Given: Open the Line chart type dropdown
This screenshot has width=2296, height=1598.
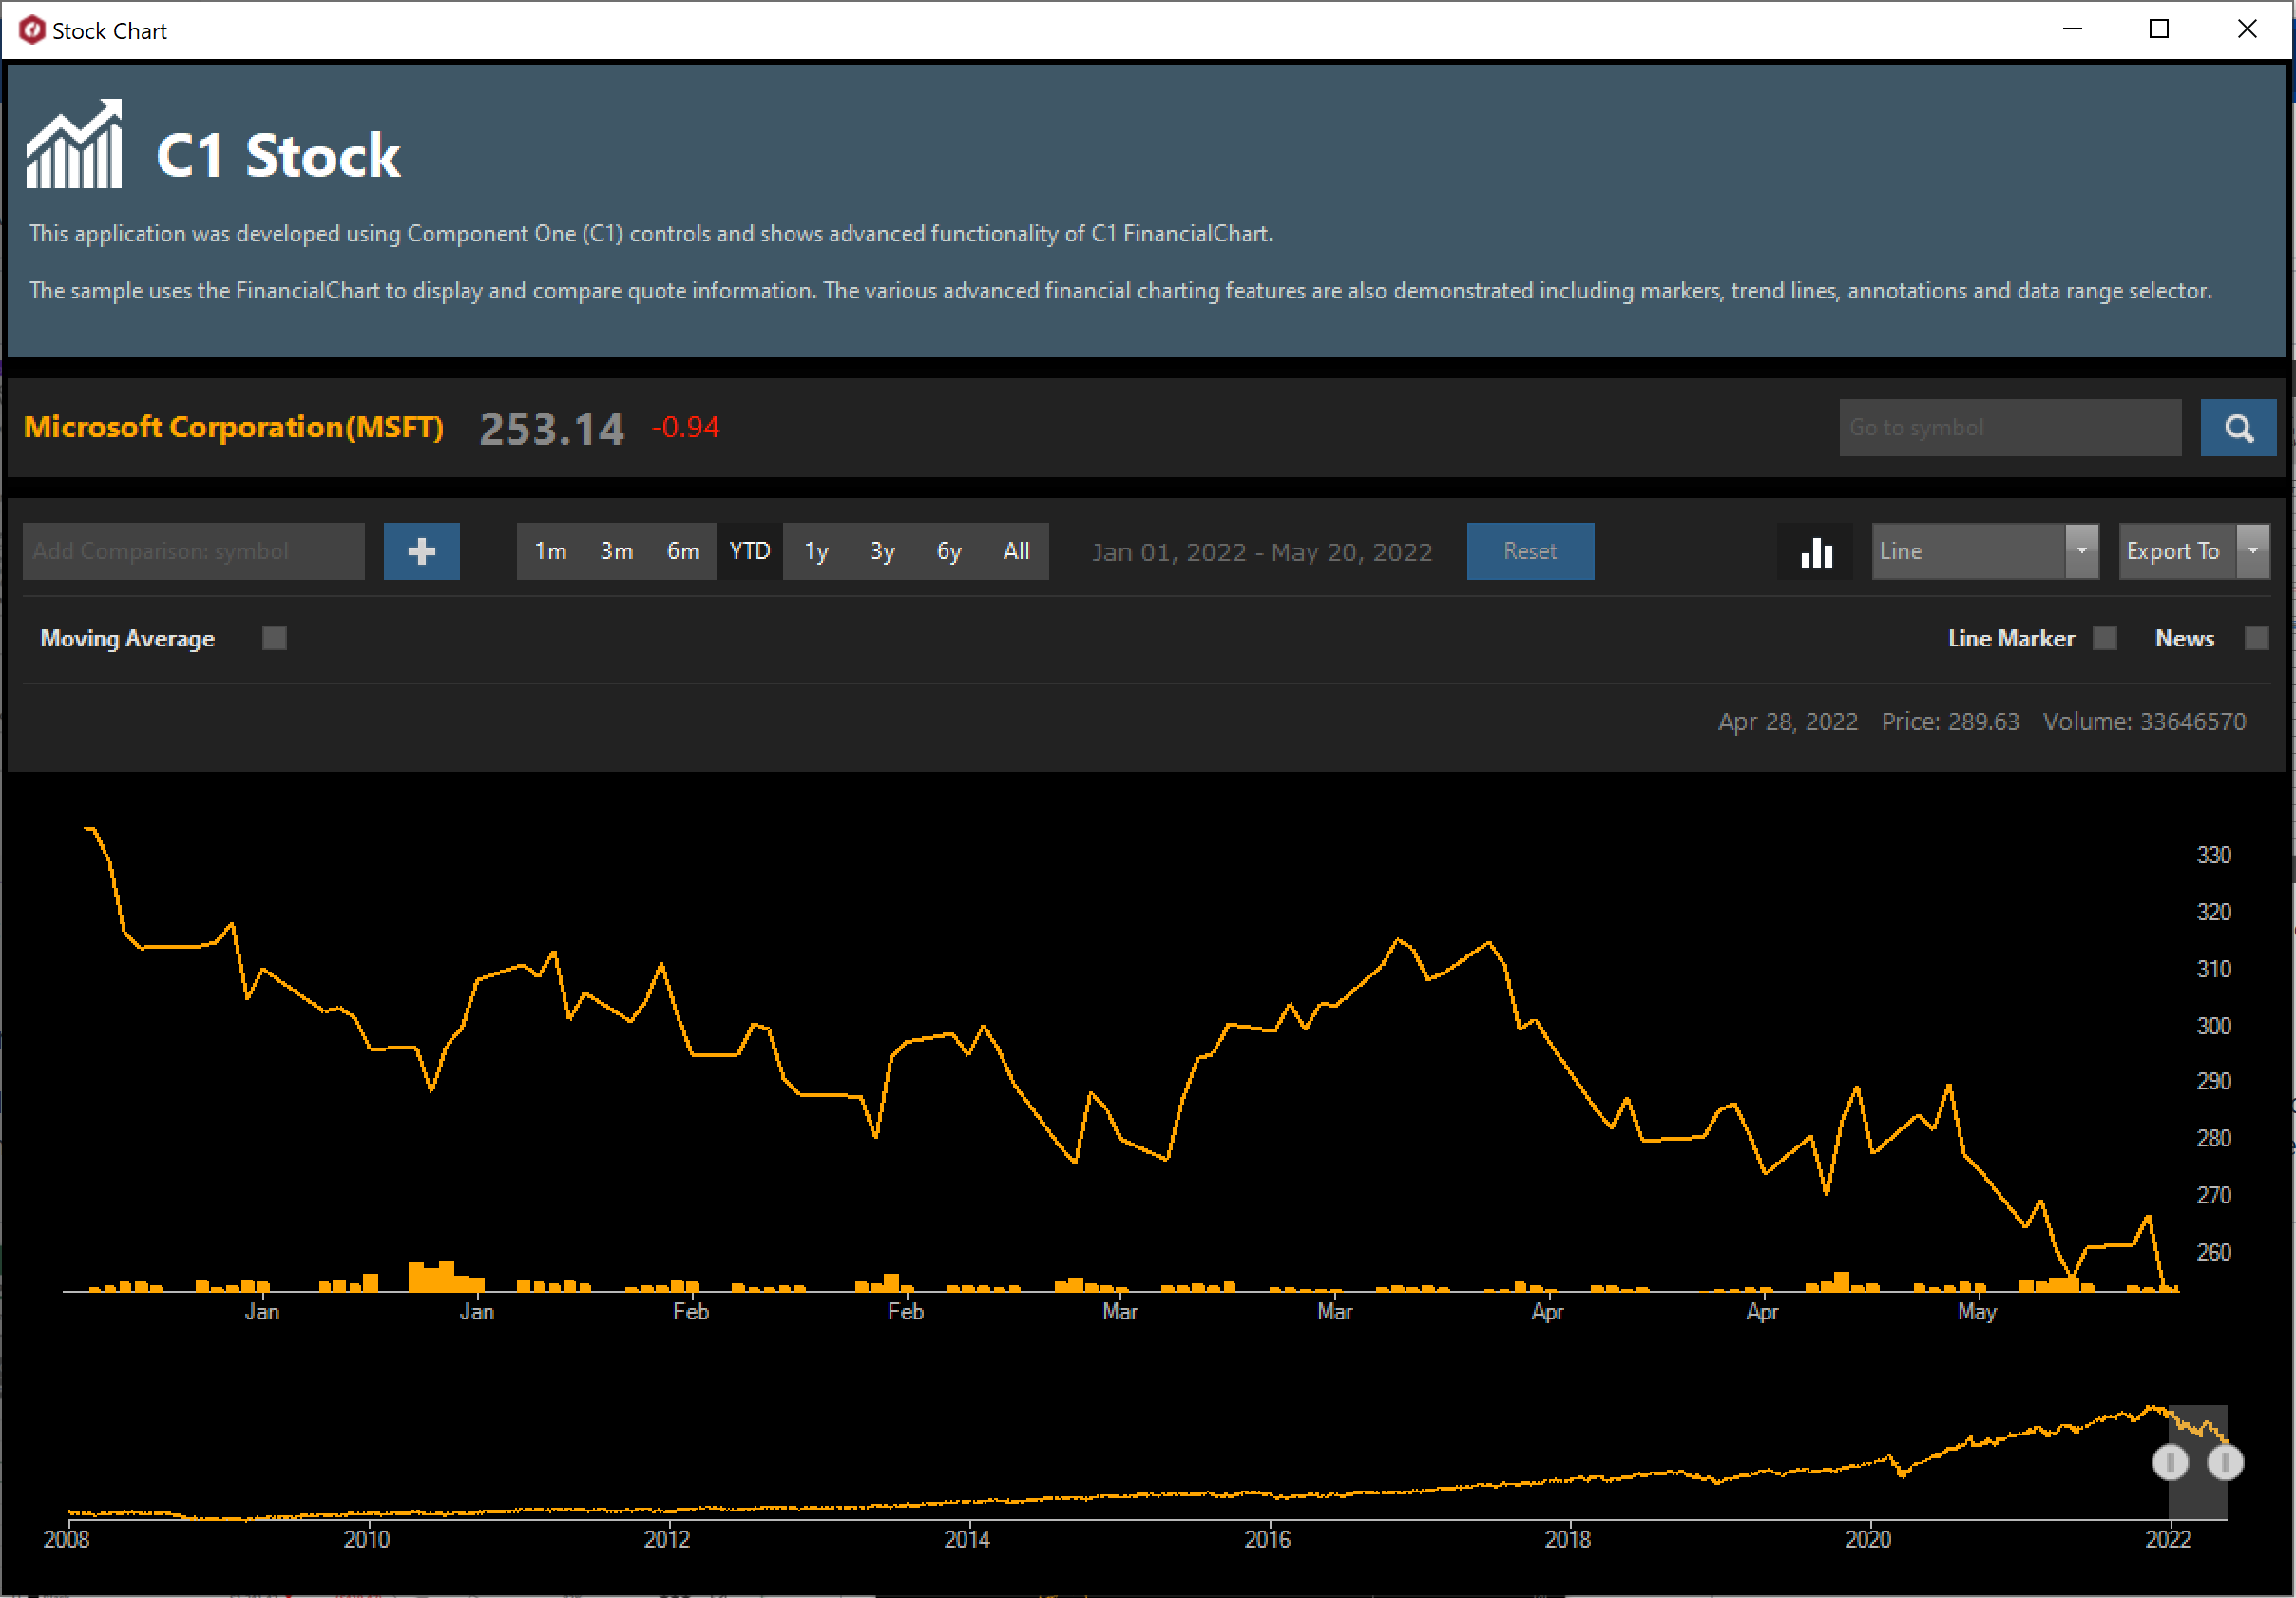Looking at the screenshot, I should [x=2081, y=551].
